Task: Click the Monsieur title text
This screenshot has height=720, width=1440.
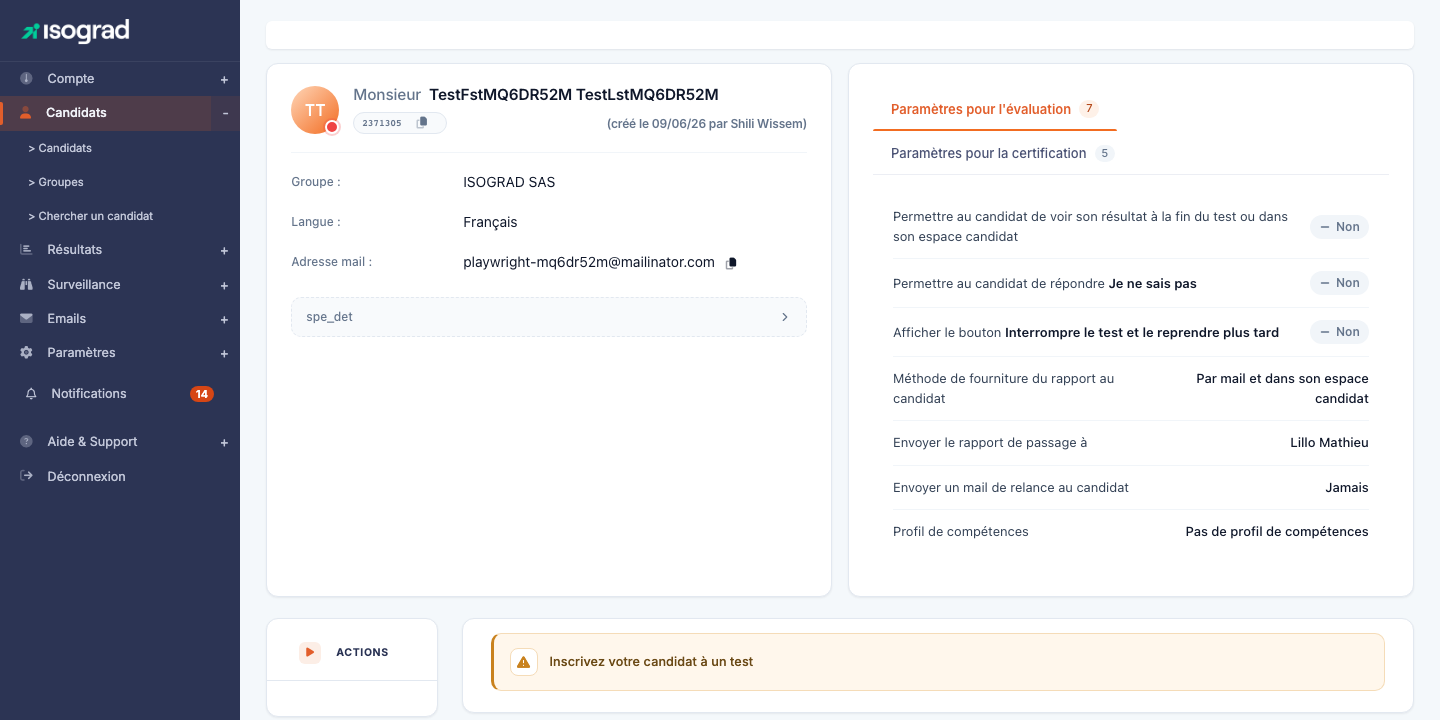Action: pyautogui.click(x=387, y=95)
